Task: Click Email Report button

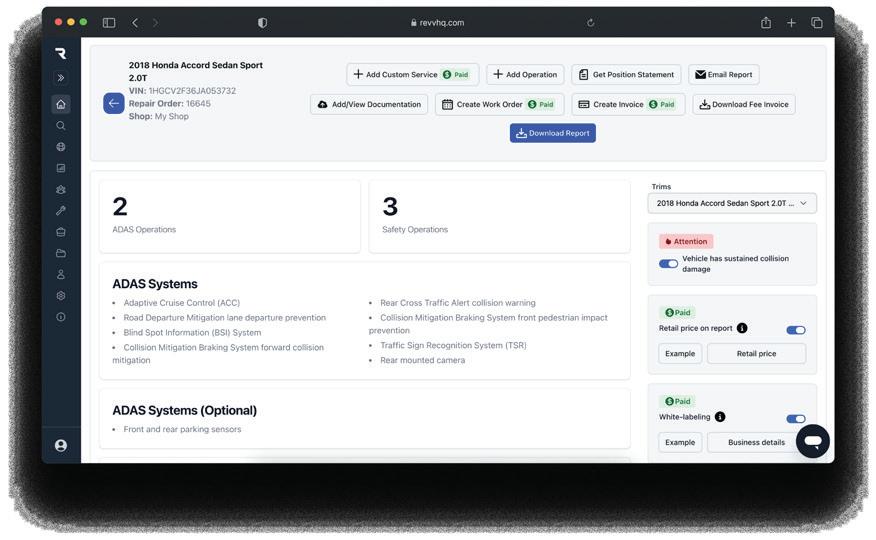Action: (723, 74)
